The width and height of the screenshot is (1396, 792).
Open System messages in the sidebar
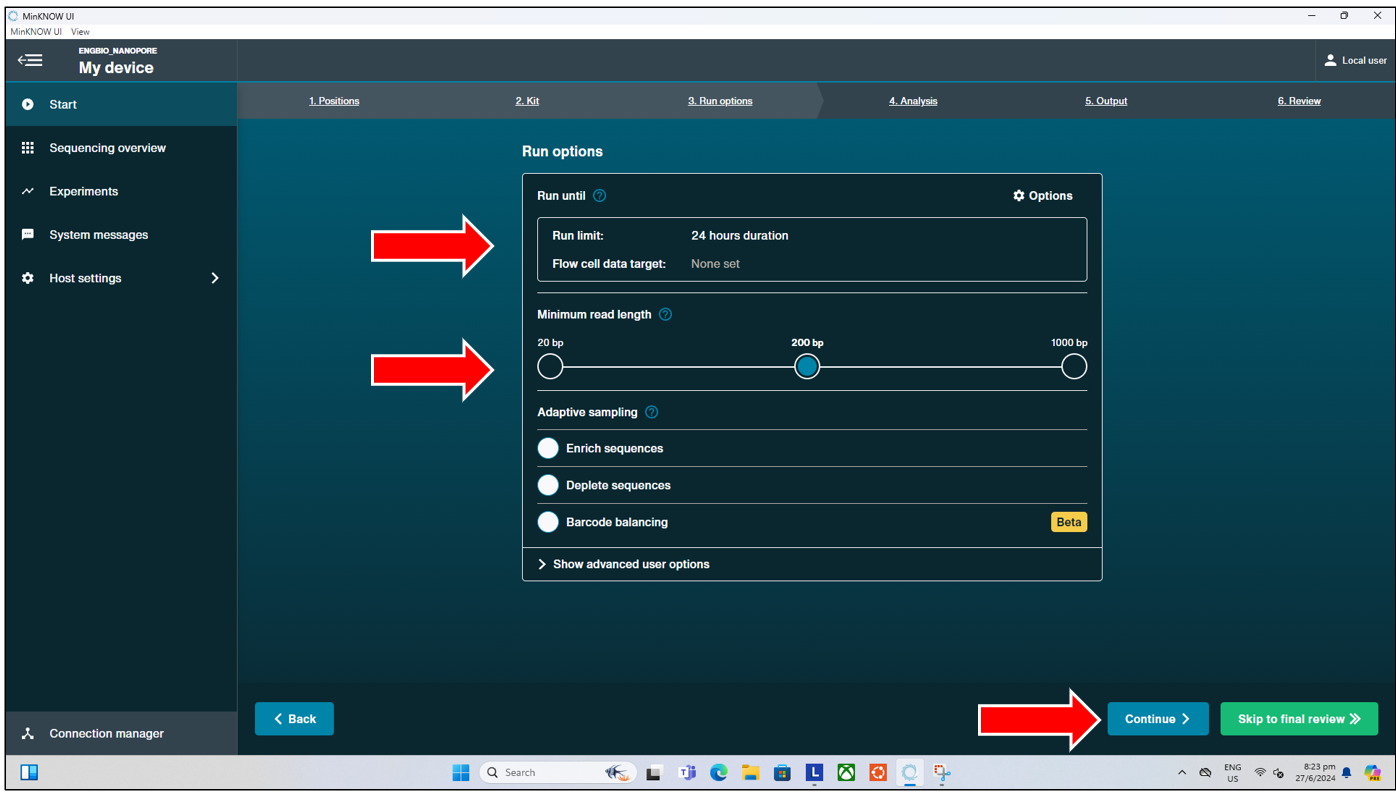pos(121,235)
